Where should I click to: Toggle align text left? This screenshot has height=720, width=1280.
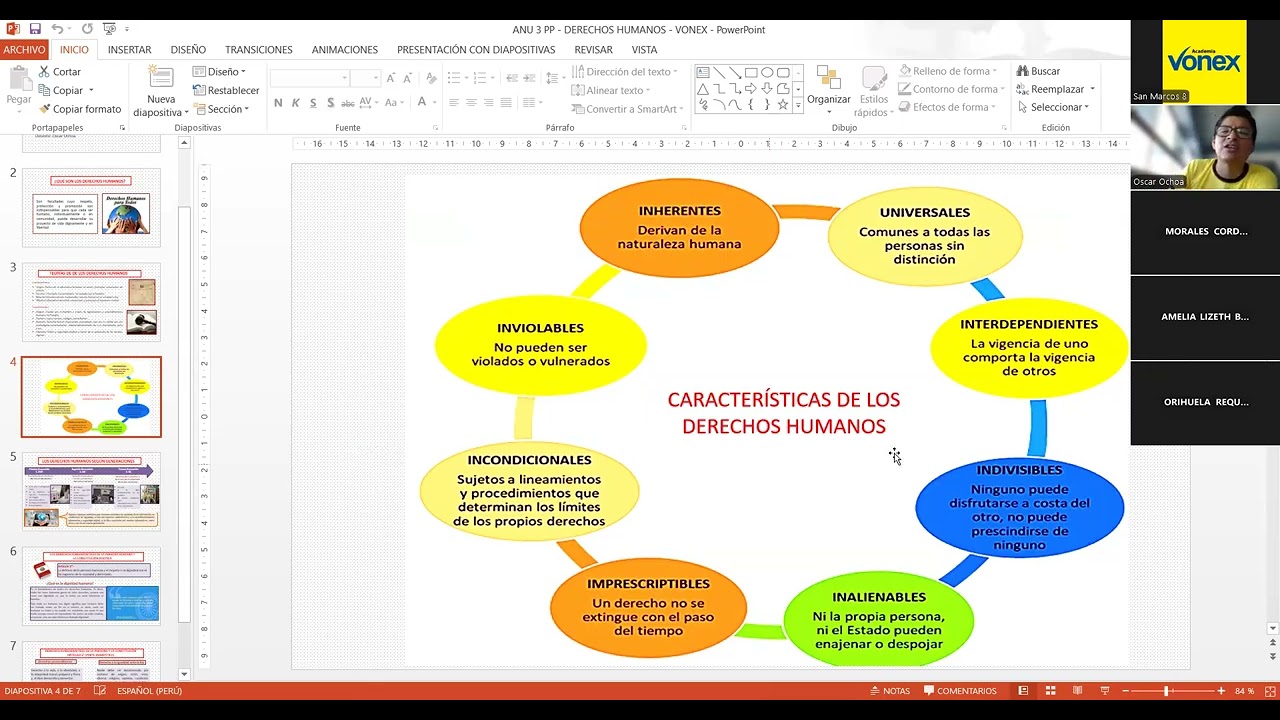(453, 102)
